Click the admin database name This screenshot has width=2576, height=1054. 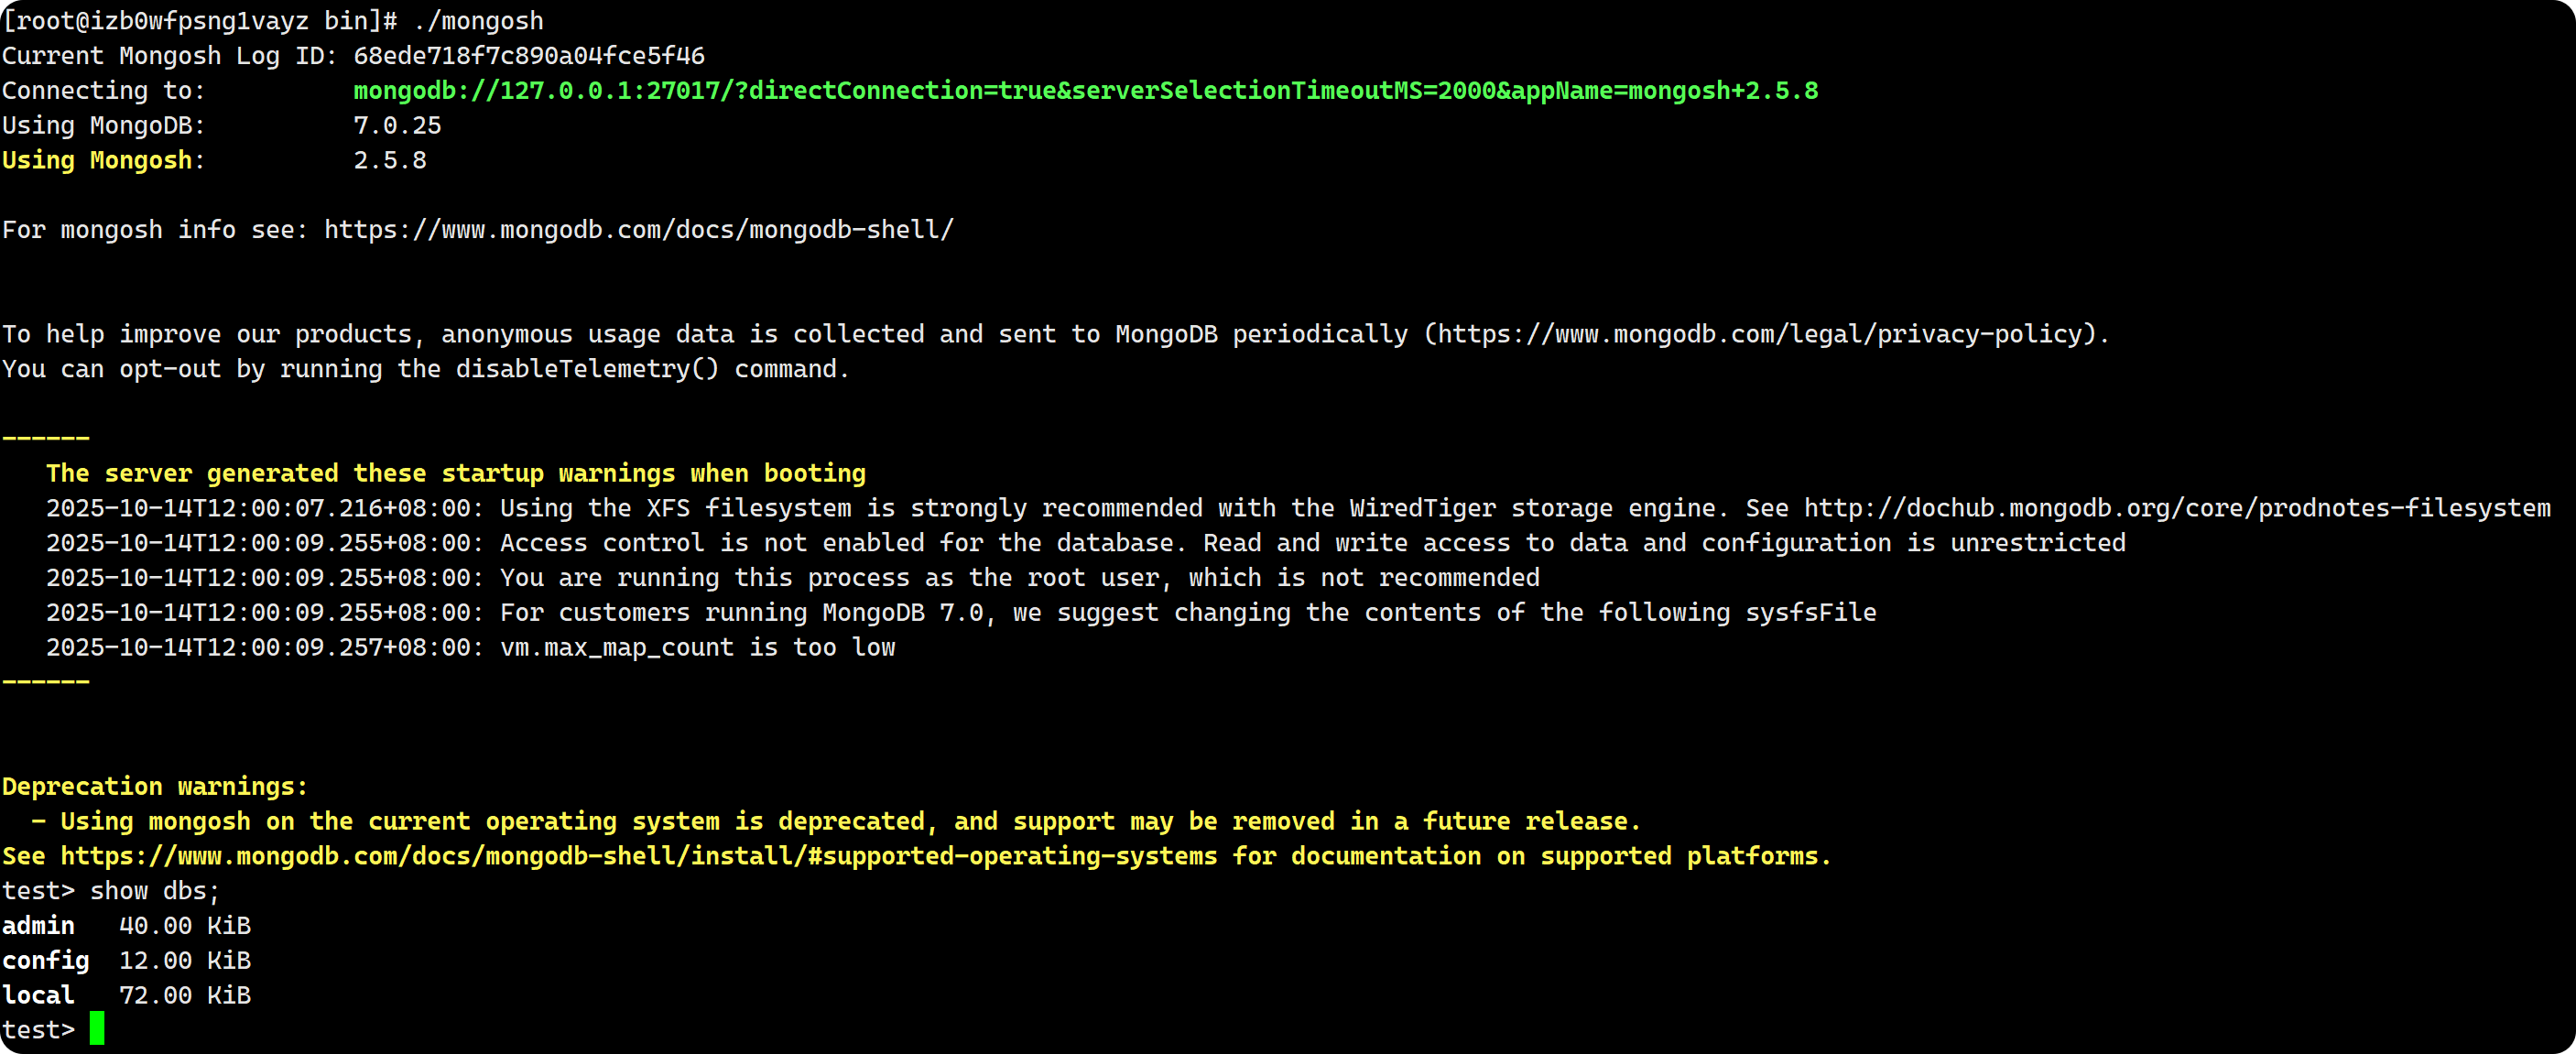point(38,926)
